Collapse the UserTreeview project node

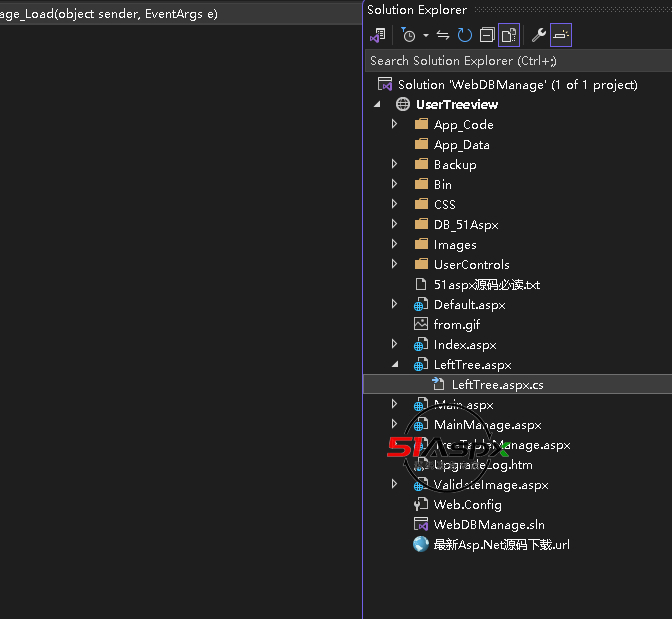(x=377, y=105)
